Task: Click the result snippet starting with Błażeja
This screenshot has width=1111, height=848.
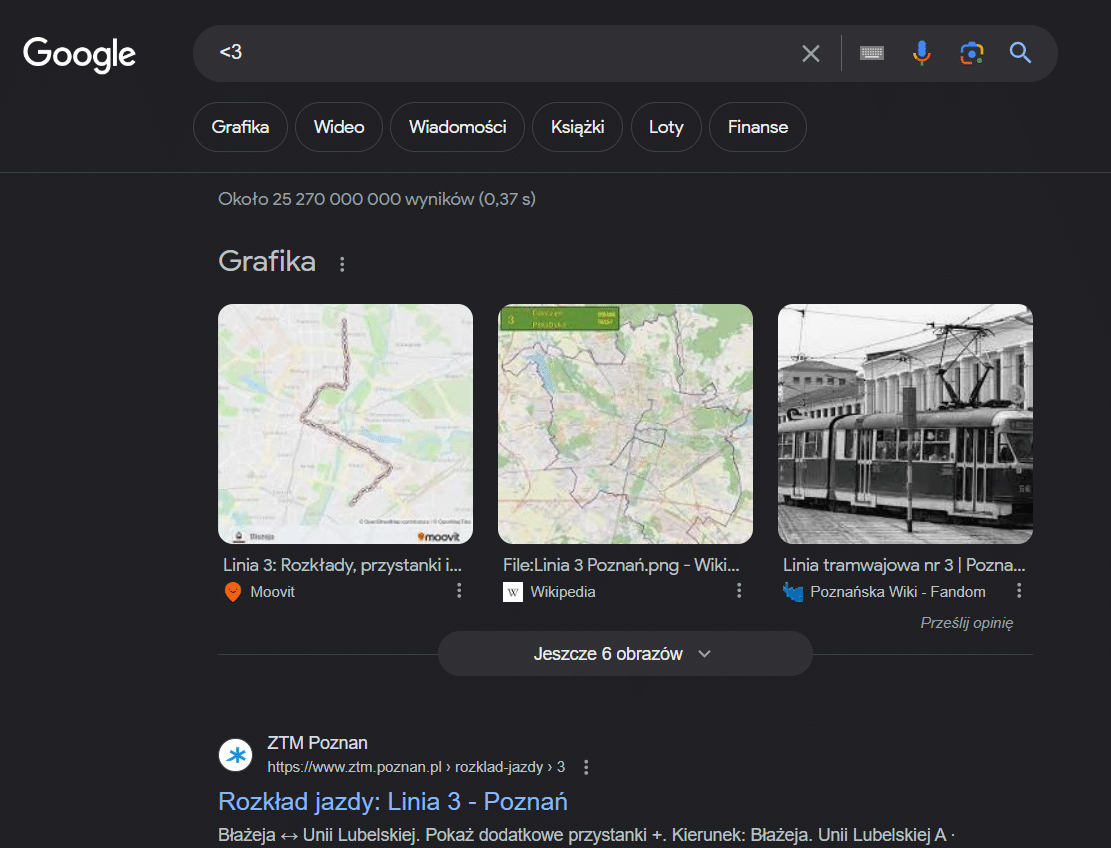Action: [587, 835]
